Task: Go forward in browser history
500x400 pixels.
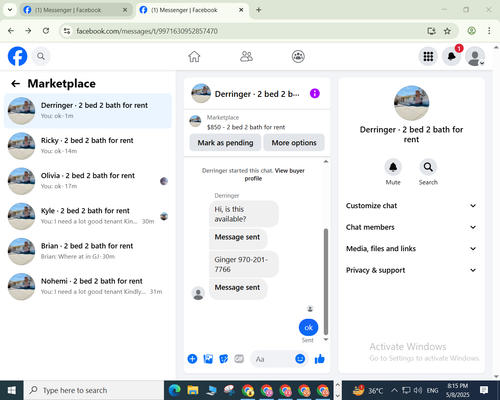Action: coord(28,31)
